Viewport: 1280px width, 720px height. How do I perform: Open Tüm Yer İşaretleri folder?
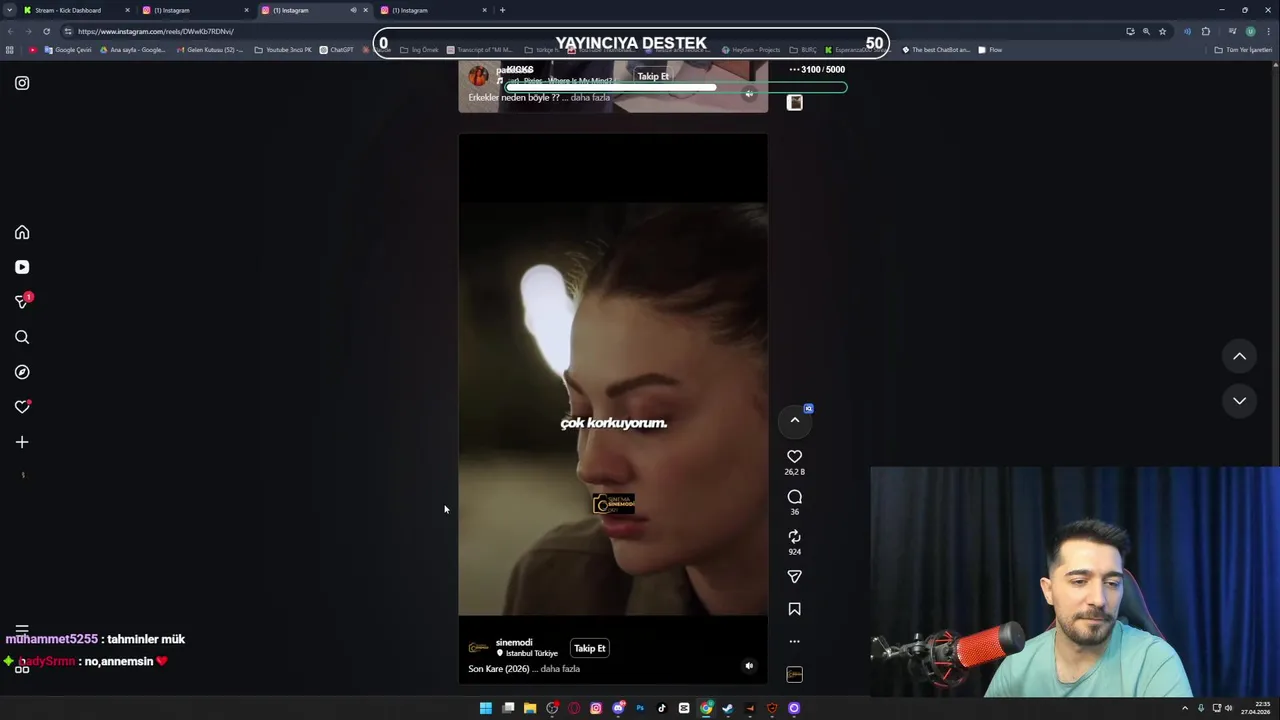tap(1243, 50)
